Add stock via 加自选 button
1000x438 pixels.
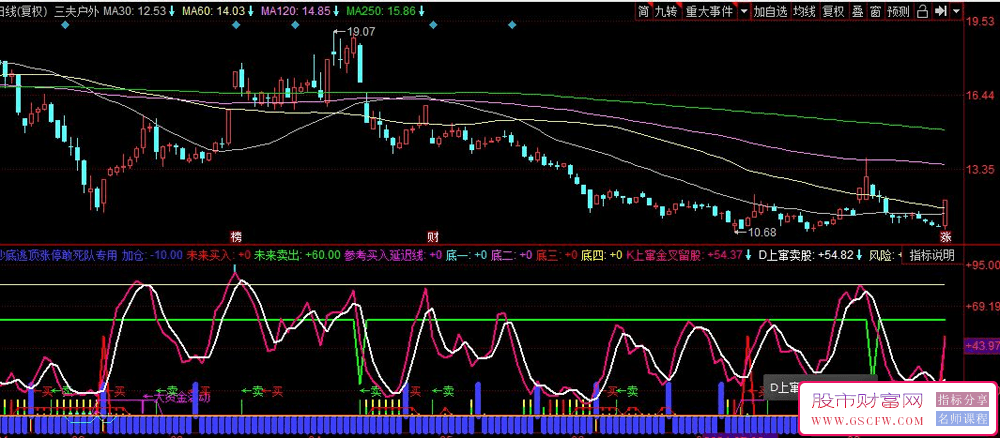pyautogui.click(x=770, y=11)
